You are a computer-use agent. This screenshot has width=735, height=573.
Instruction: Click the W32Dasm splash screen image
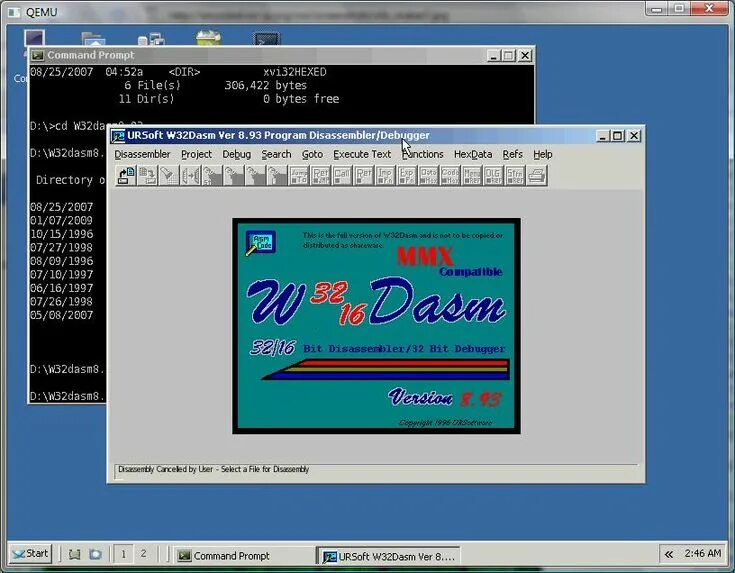[376, 326]
